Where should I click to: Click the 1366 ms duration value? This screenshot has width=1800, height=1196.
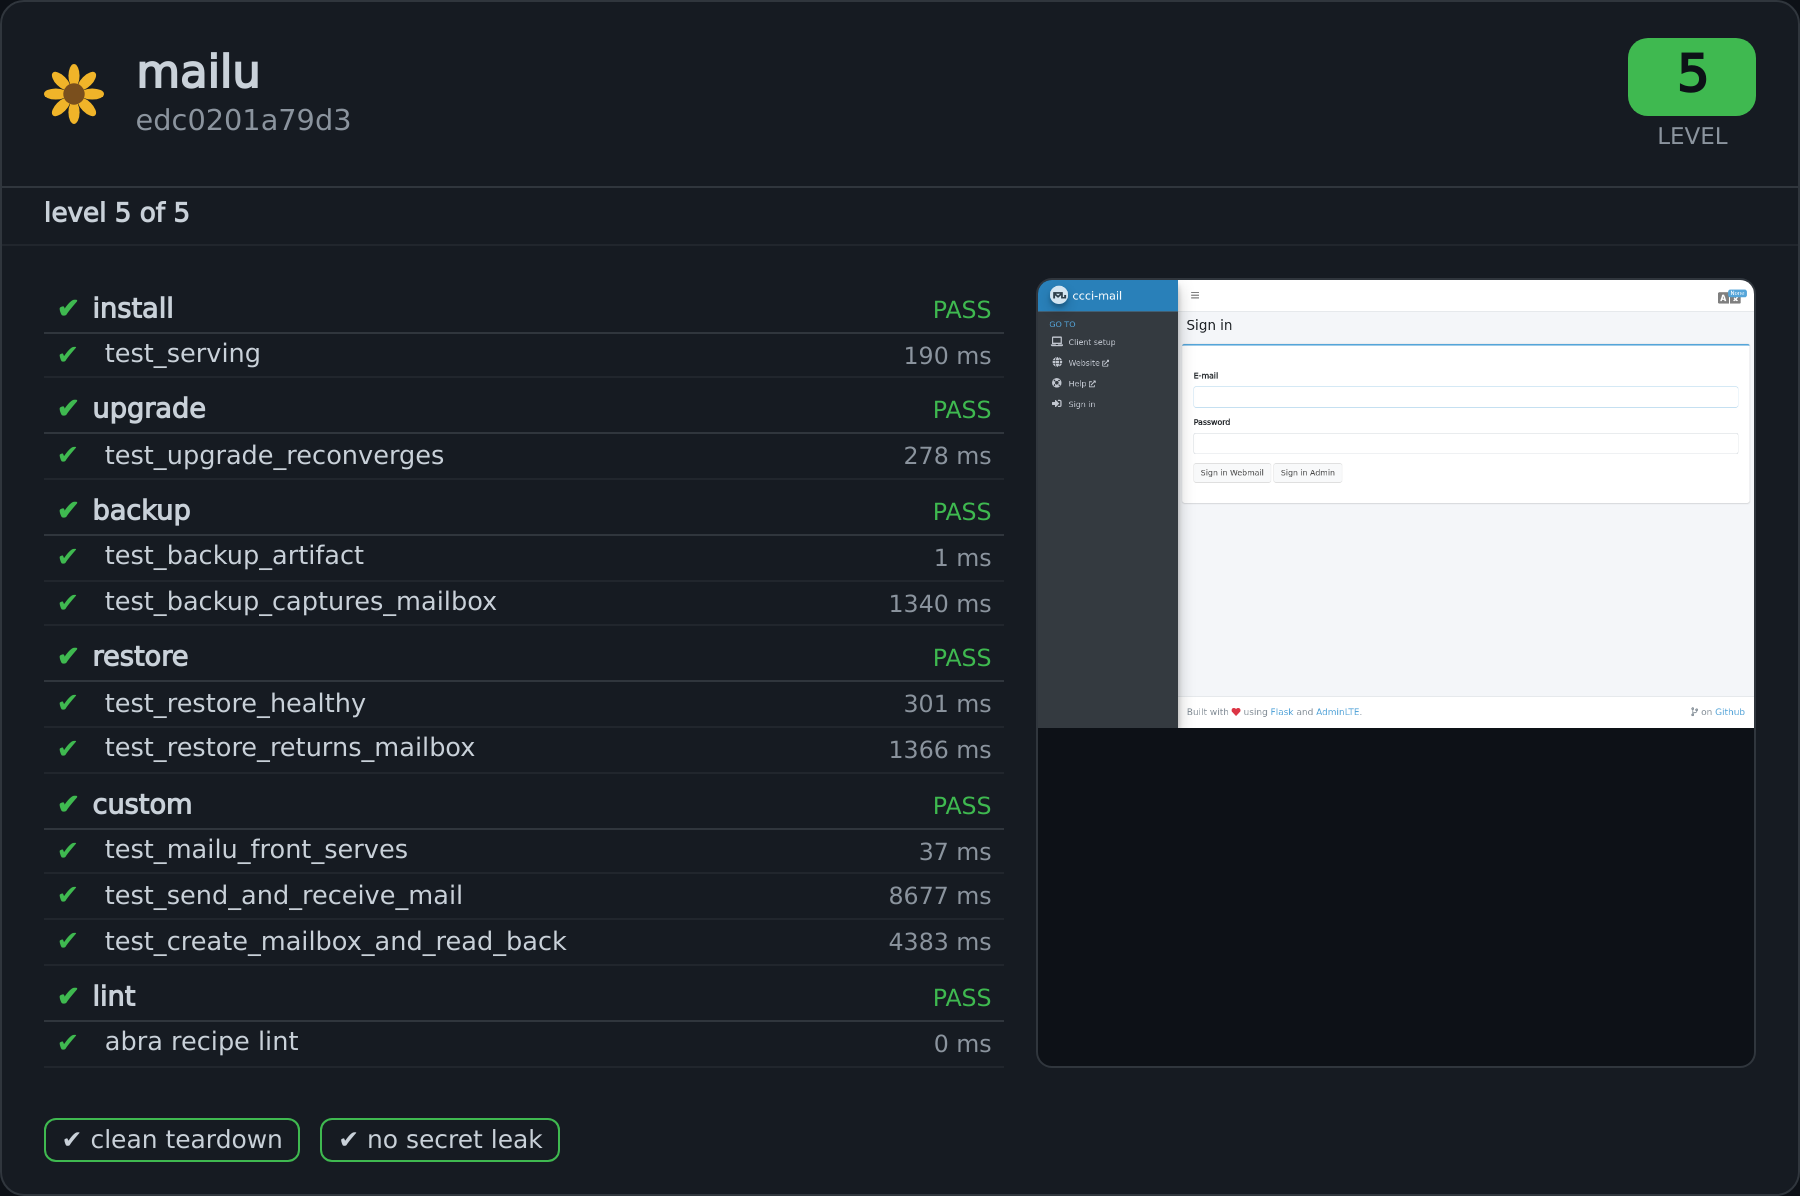tap(940, 750)
